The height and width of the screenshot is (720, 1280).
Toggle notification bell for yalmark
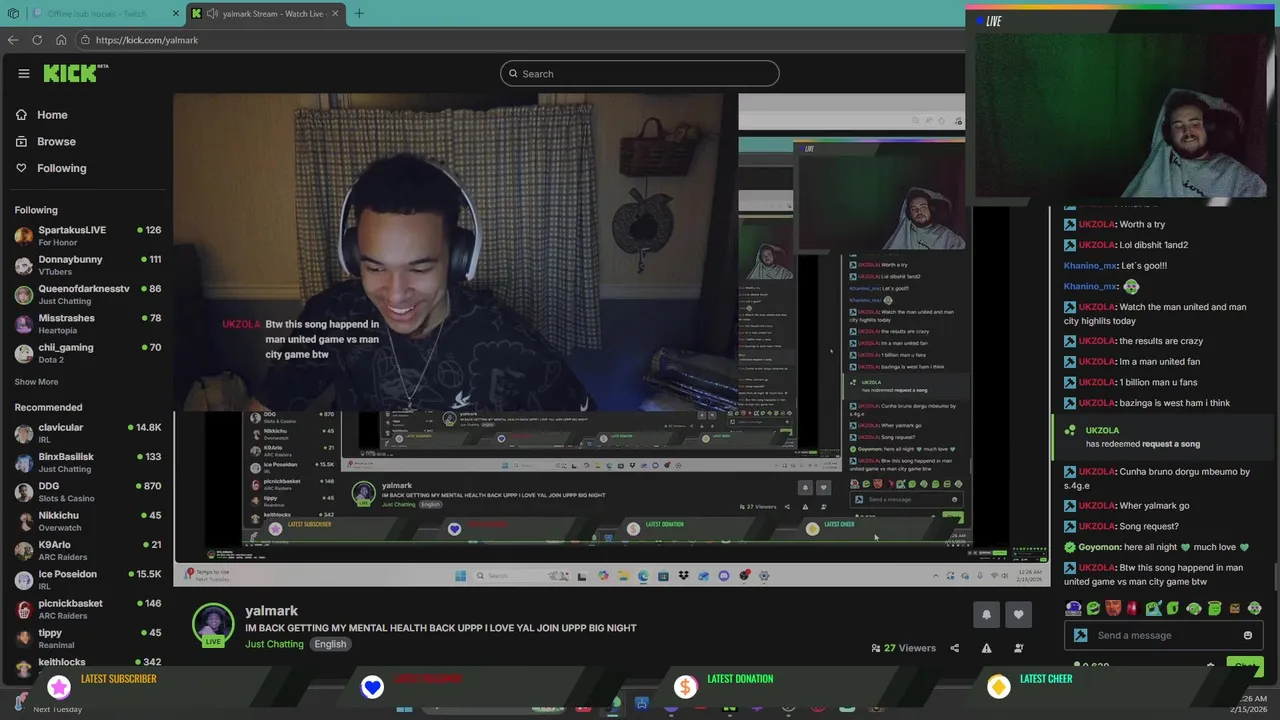pos(986,615)
